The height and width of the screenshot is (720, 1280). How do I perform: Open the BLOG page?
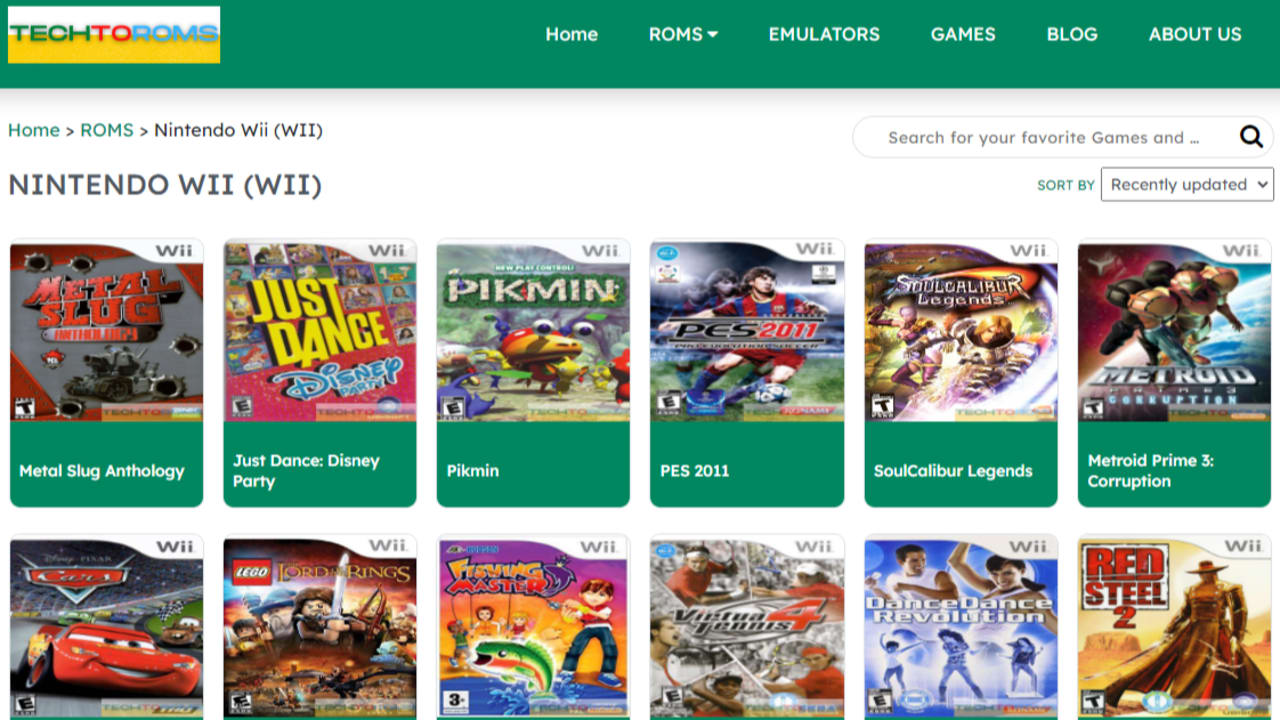[x=1072, y=34]
